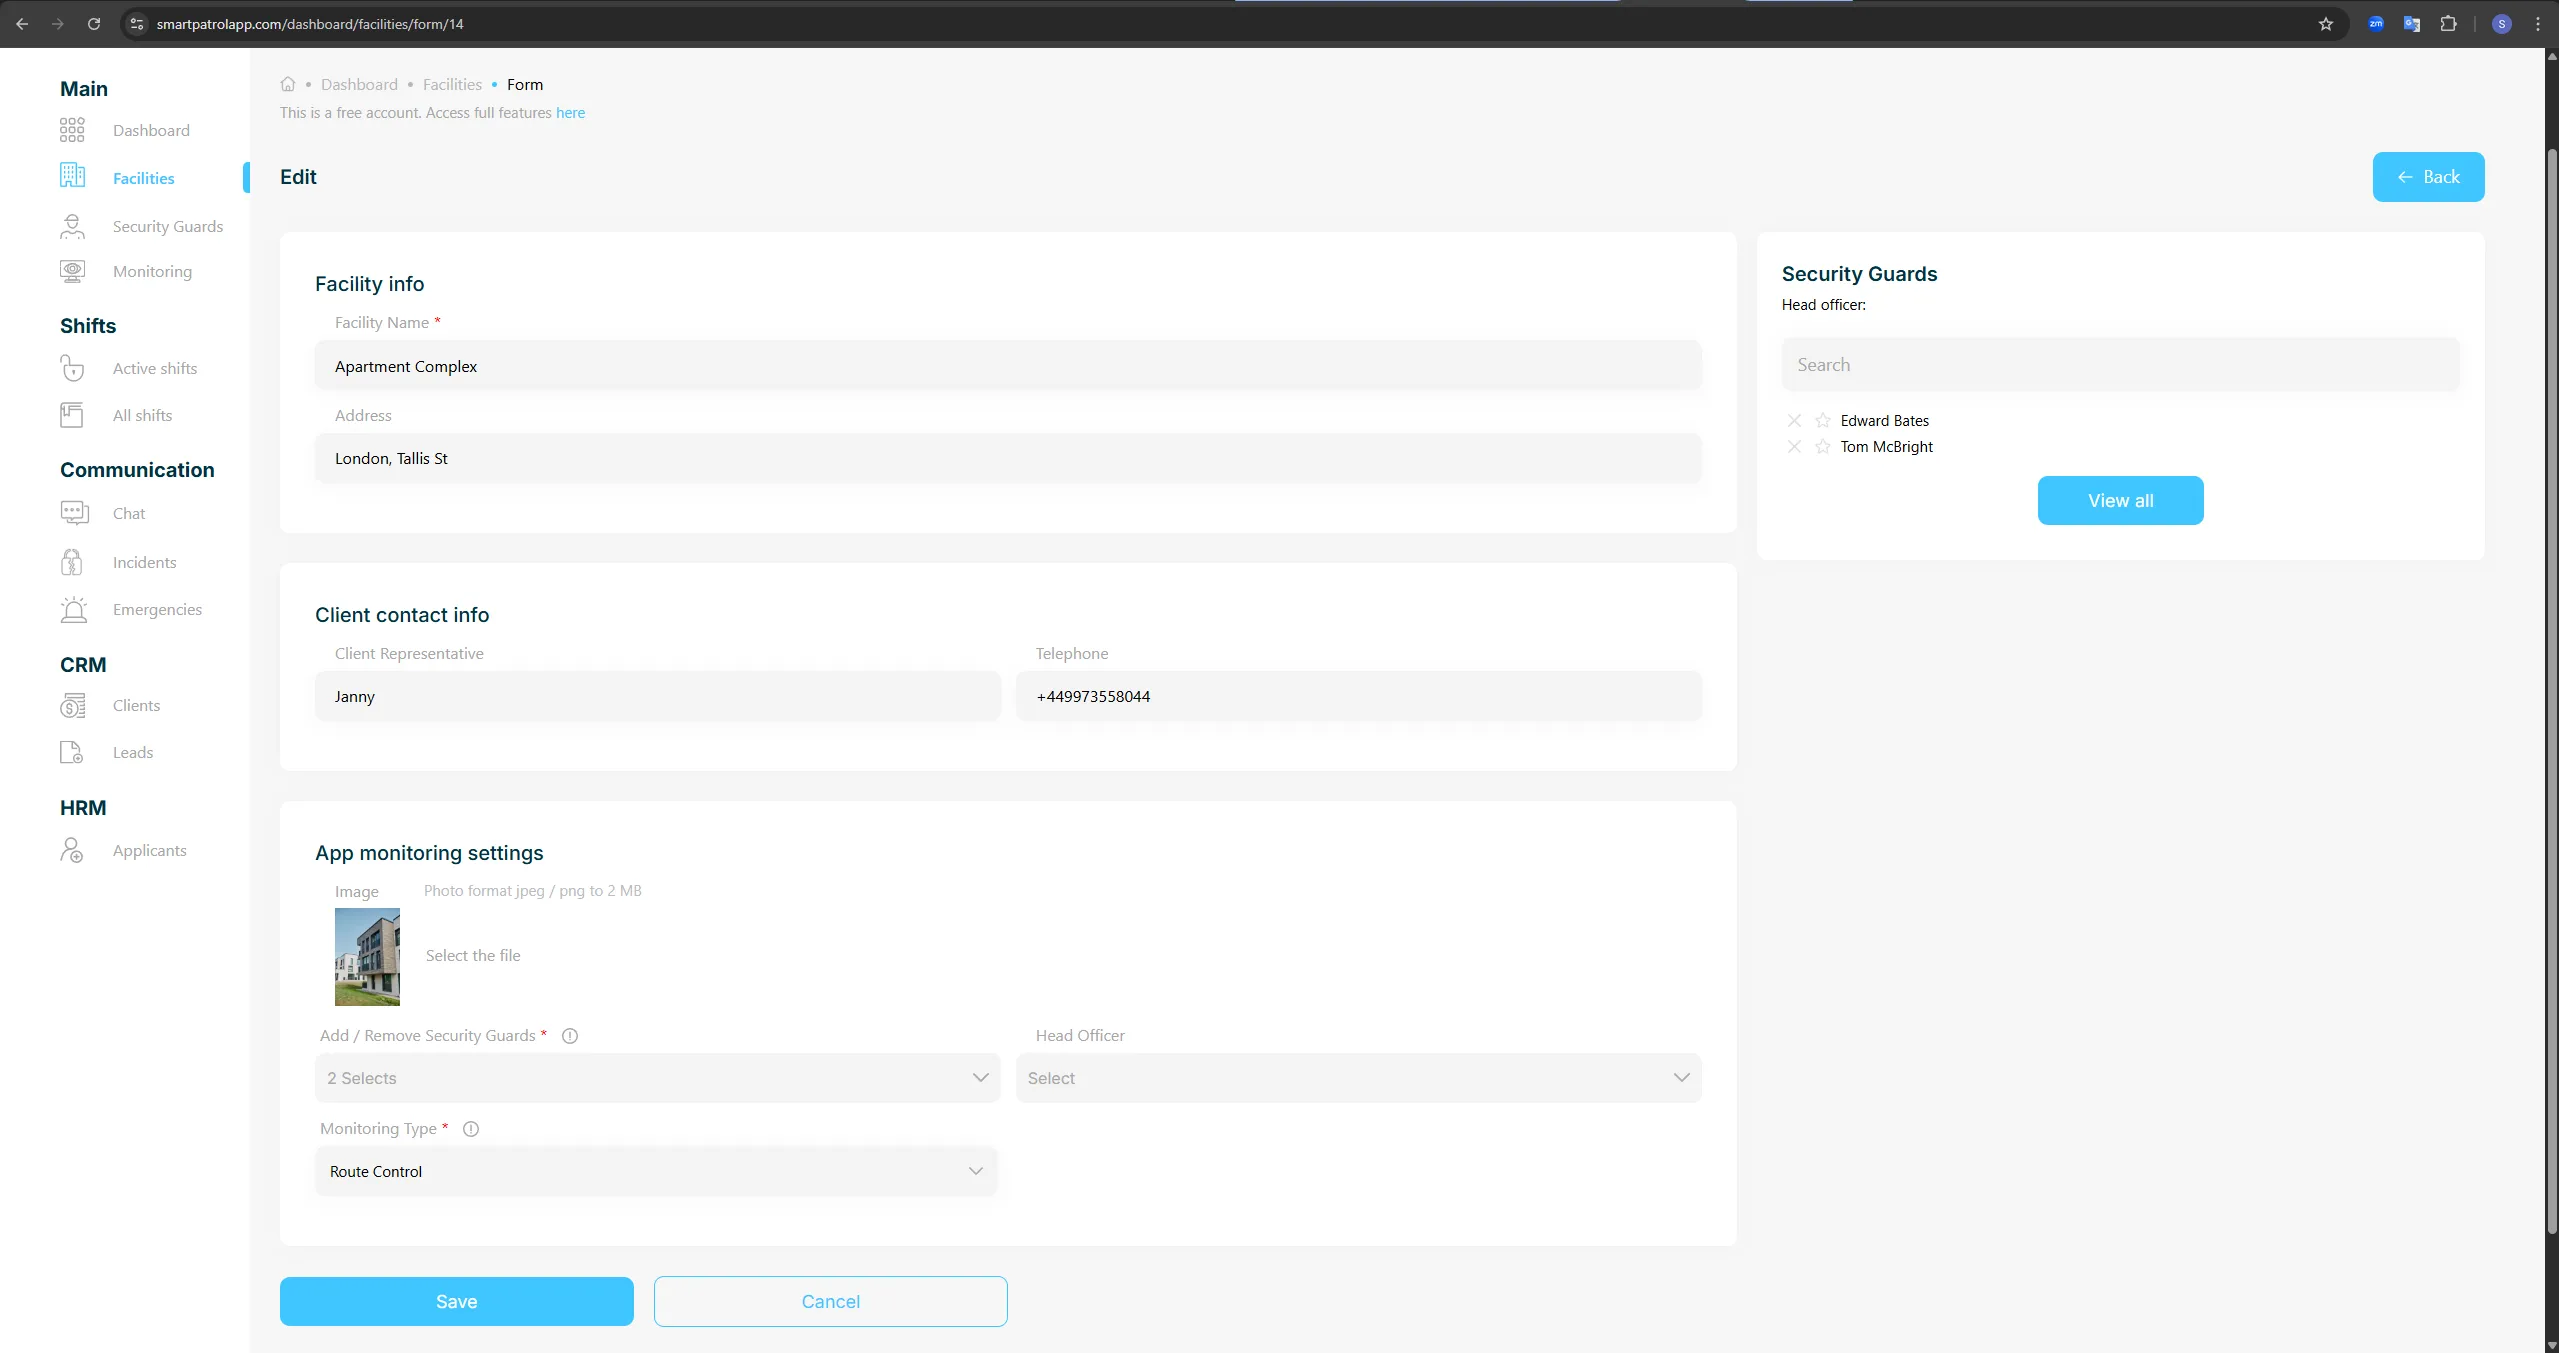Image resolution: width=2559 pixels, height=1353 pixels.
Task: Click the Monitoring eye-screen icon
Action: tap(72, 271)
